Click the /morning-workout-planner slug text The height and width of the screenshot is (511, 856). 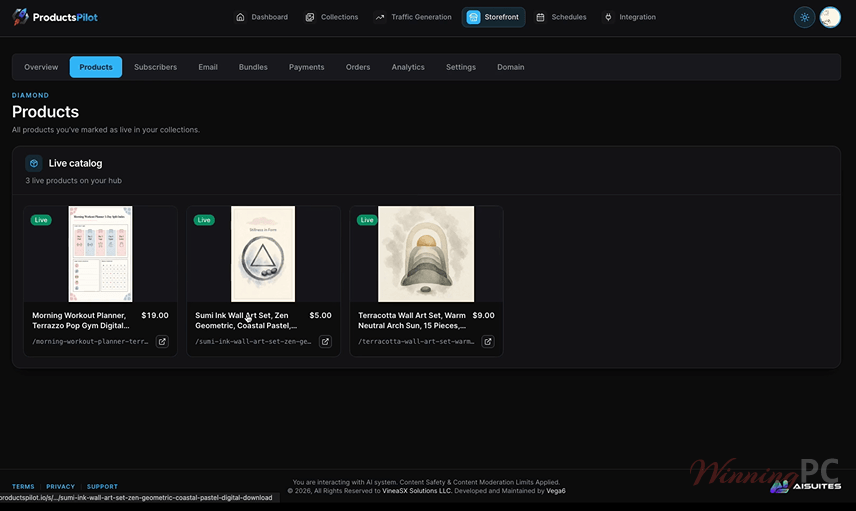[x=90, y=342]
